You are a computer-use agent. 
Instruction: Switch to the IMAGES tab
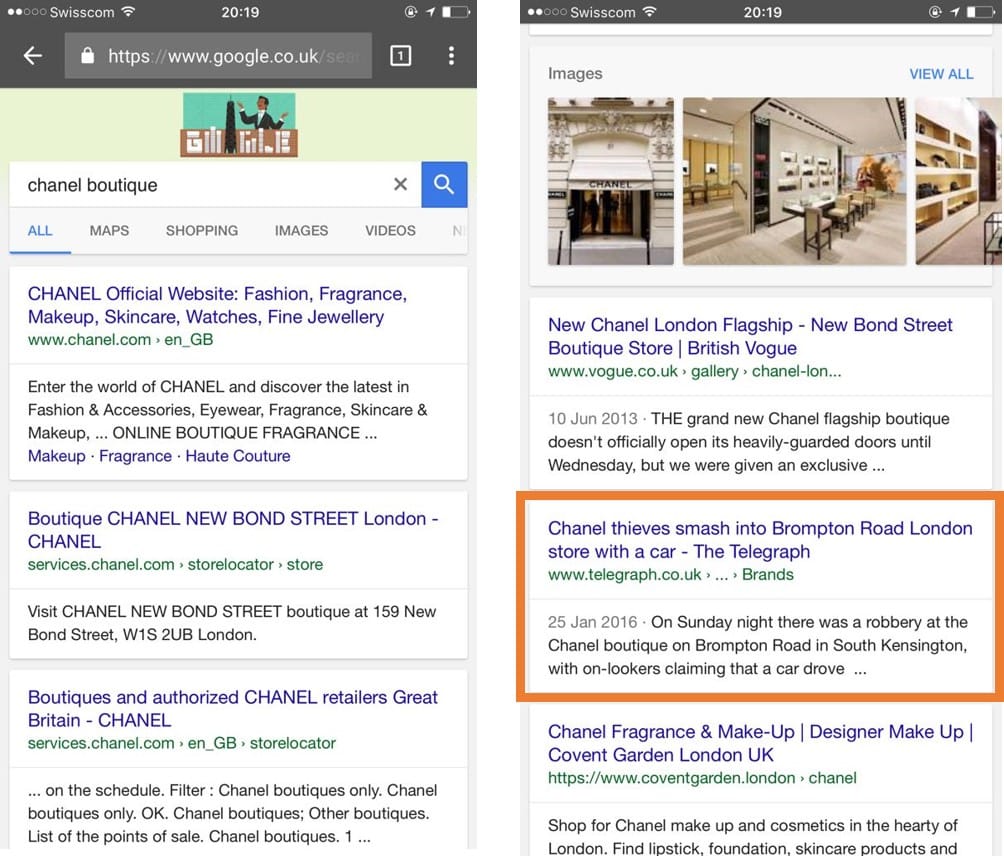(x=301, y=230)
